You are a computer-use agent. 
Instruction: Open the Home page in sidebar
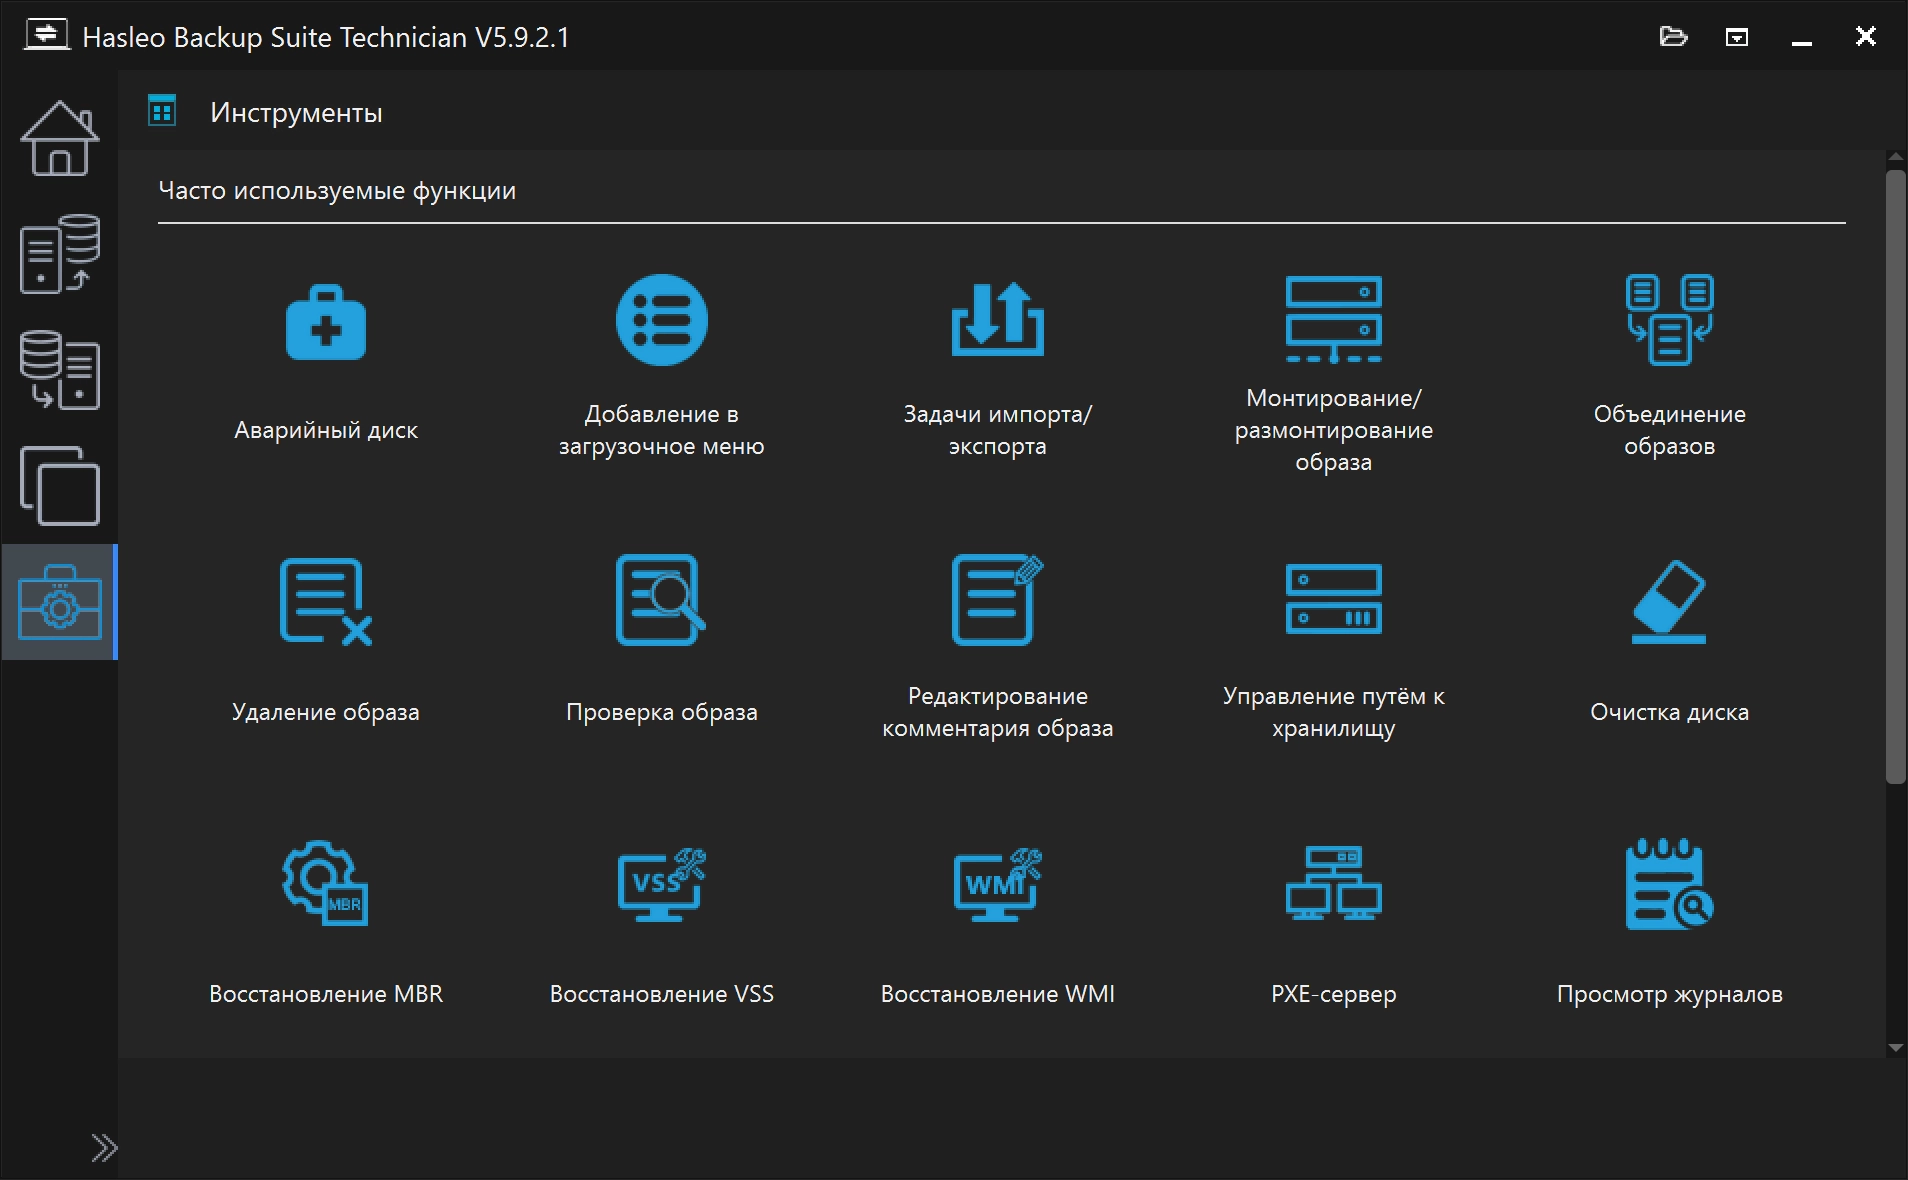60,138
